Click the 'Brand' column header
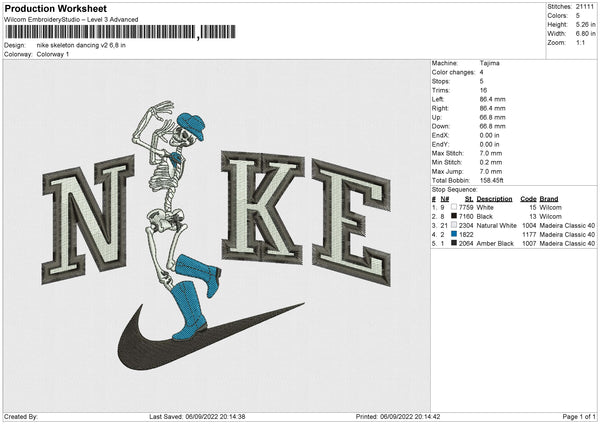Screen dimensions: 600x424 (x=549, y=199)
